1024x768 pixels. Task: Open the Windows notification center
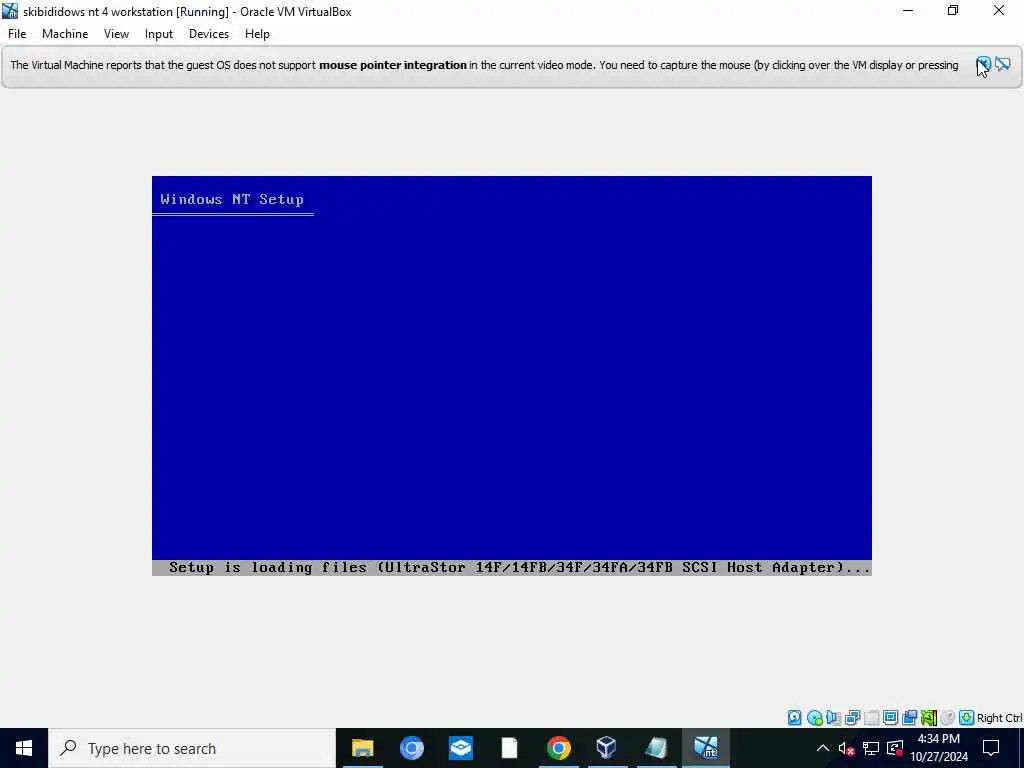point(991,748)
